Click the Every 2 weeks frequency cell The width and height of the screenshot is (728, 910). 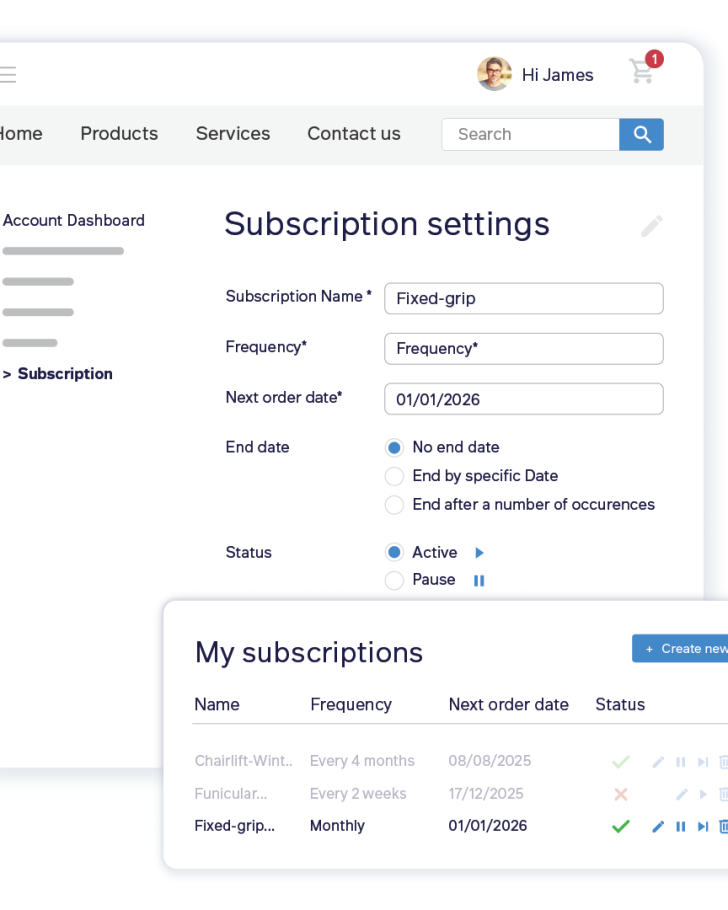(358, 793)
